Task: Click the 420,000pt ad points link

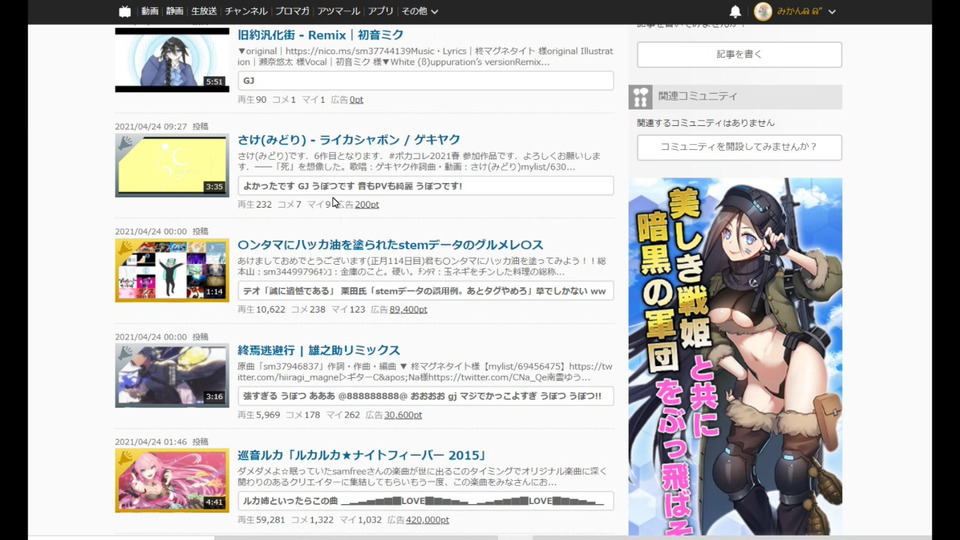Action: 427,520
